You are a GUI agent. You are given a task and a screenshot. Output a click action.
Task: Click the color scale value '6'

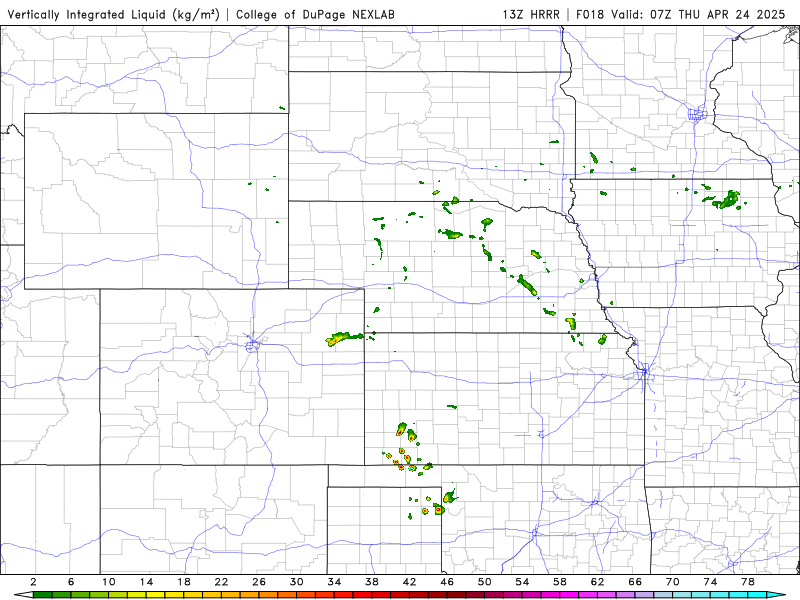coord(71,582)
